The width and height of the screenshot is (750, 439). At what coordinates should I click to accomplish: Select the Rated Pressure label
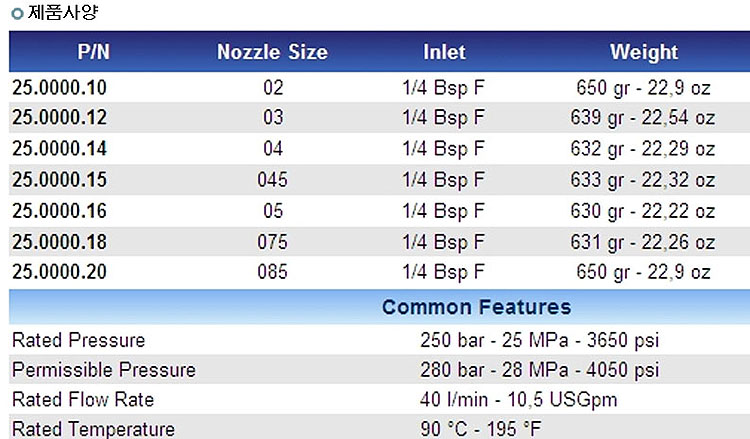(x=78, y=340)
